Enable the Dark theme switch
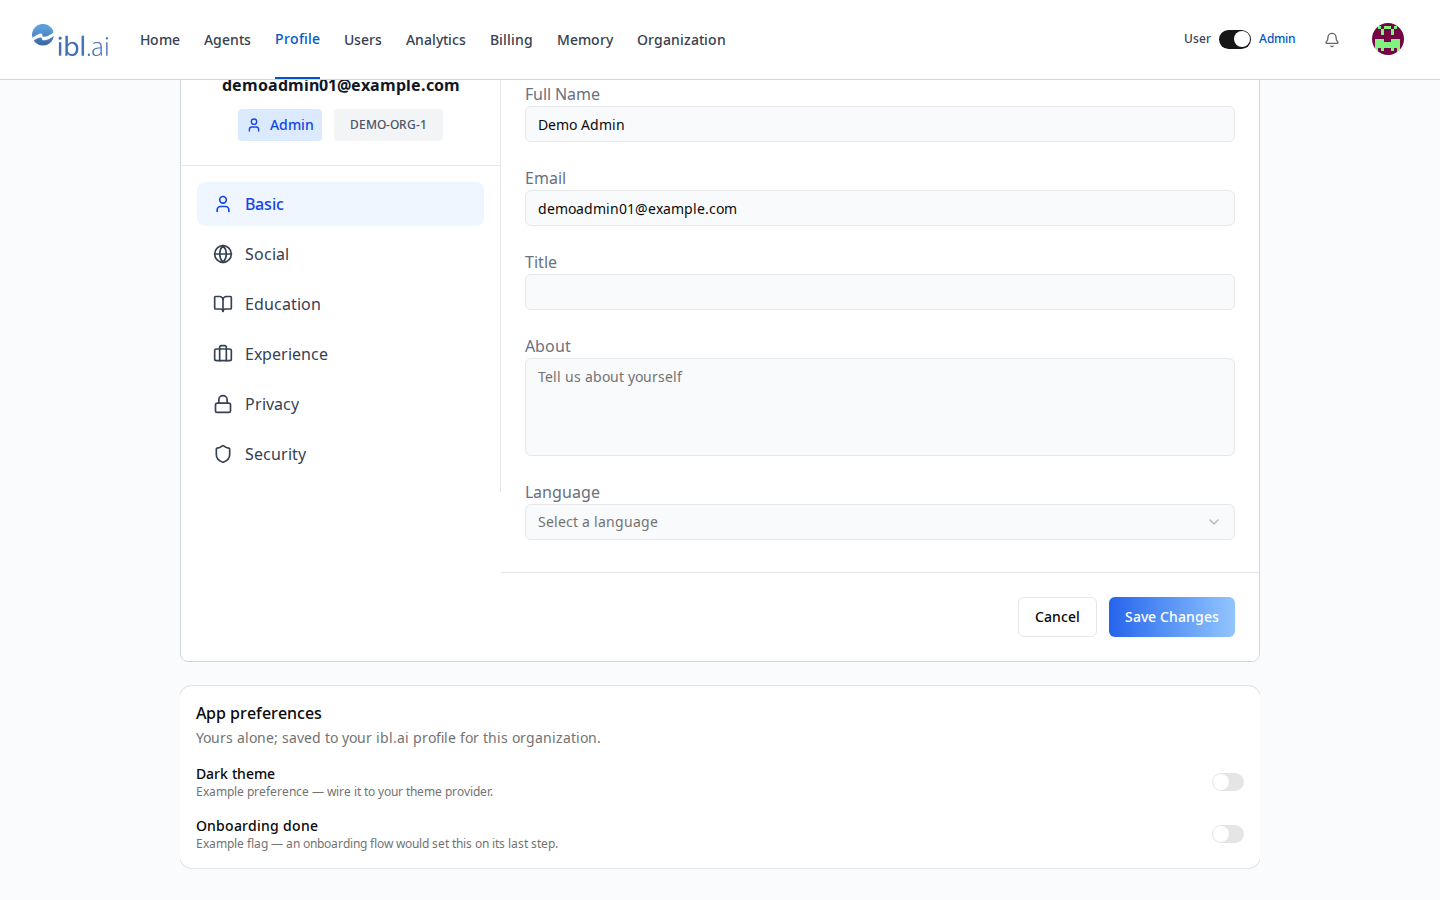The height and width of the screenshot is (900, 1440). [1228, 782]
